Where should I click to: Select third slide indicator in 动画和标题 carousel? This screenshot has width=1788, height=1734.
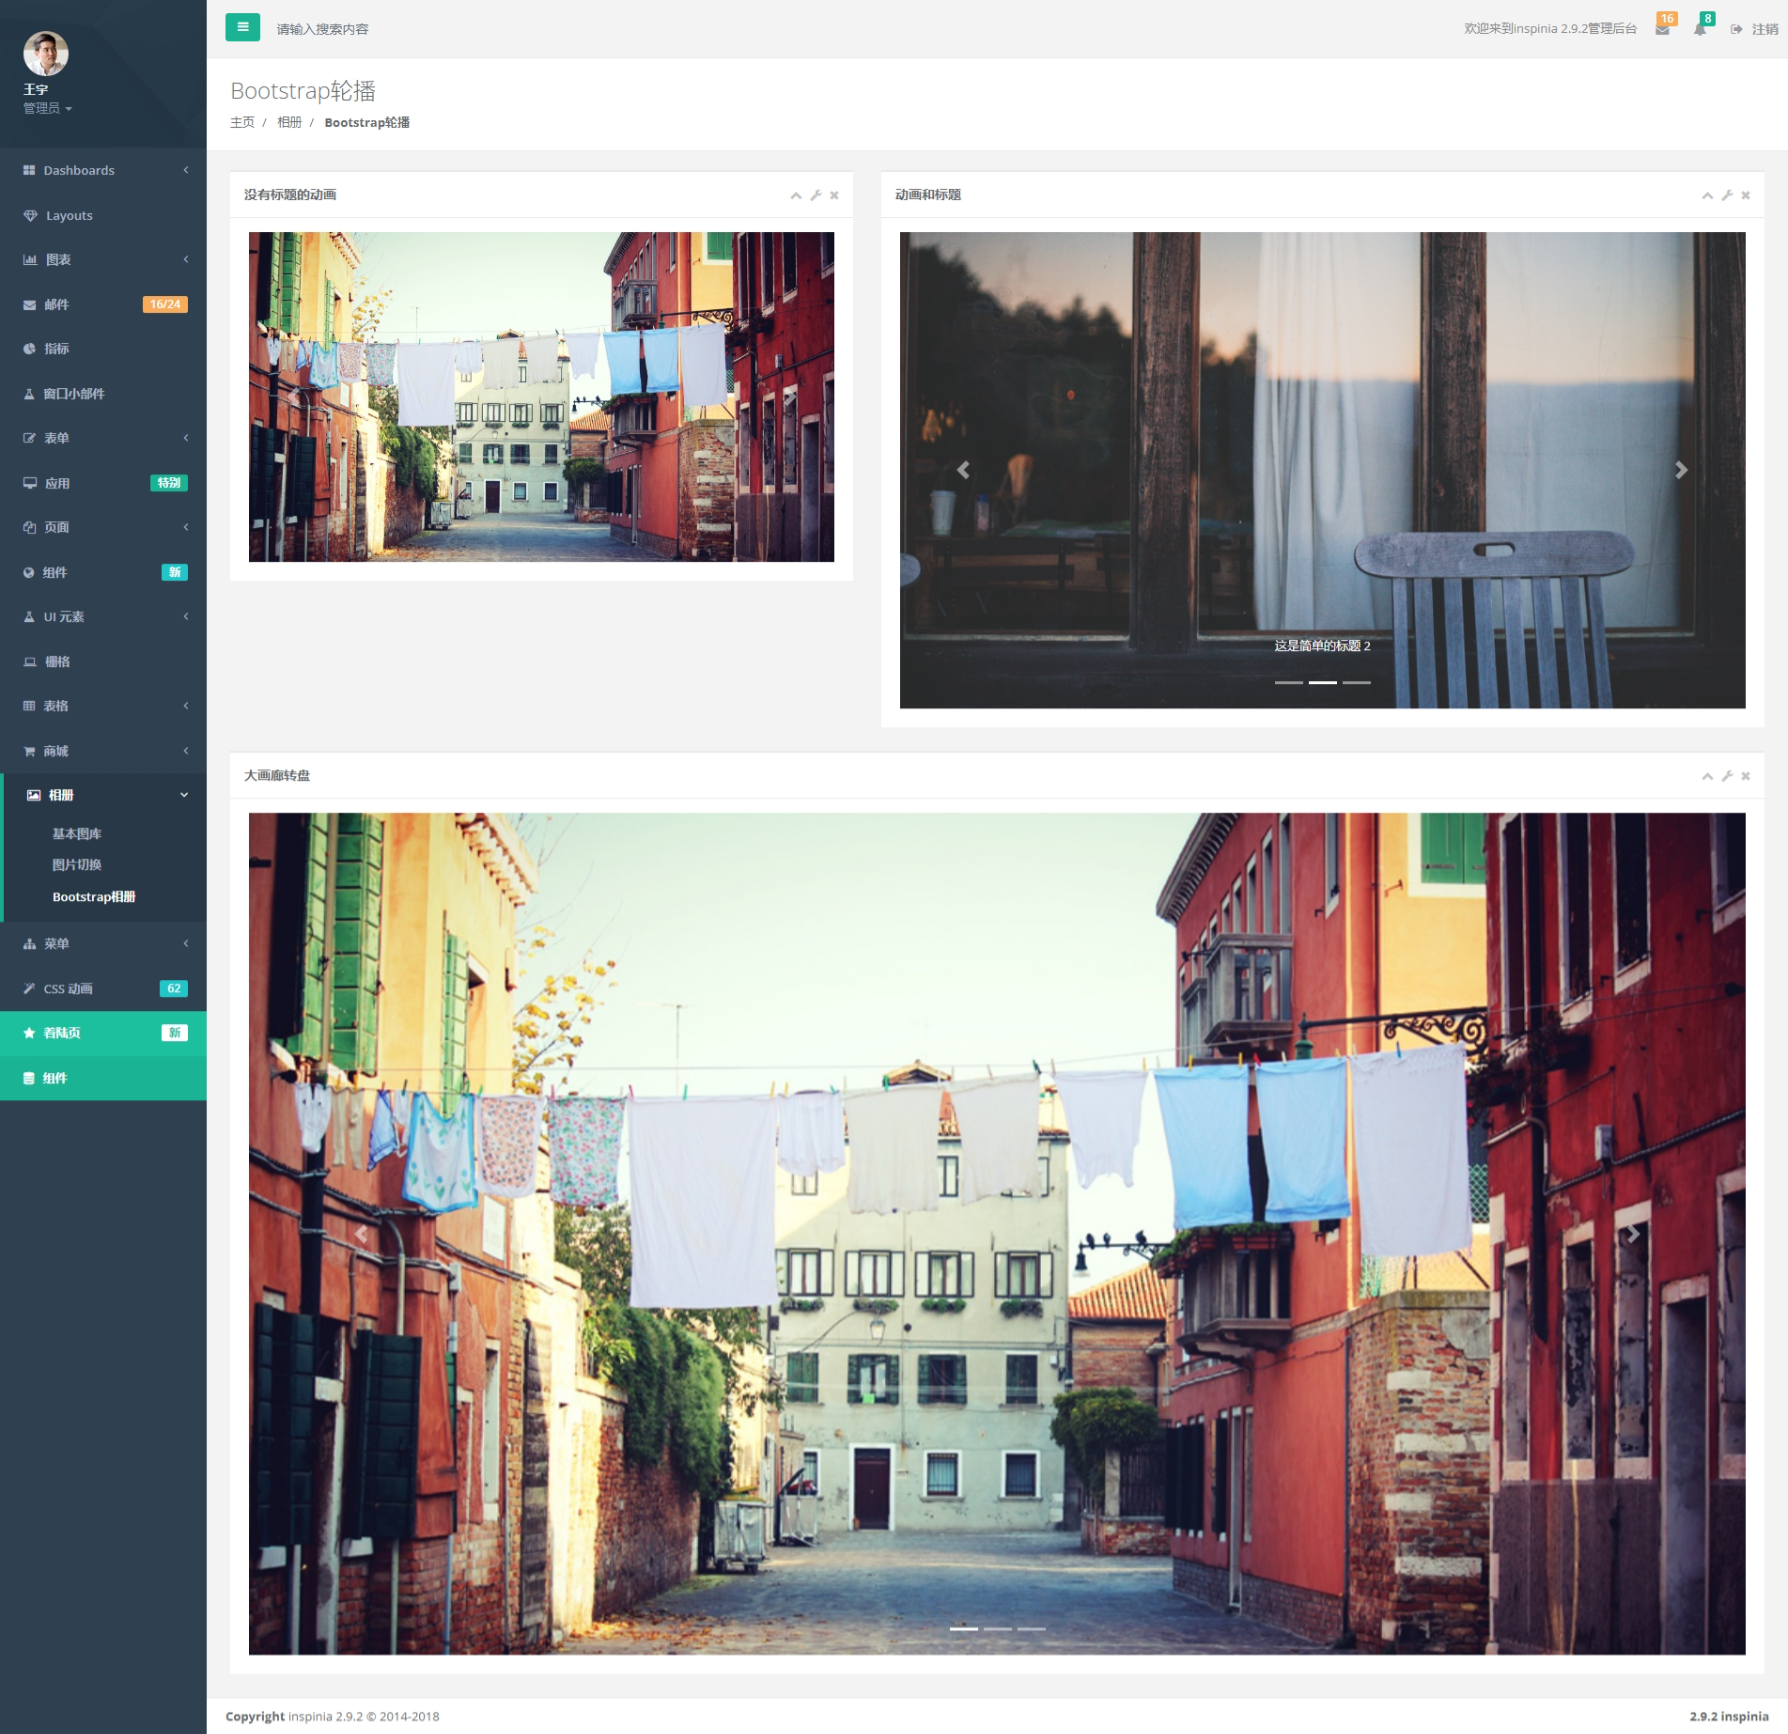click(x=1356, y=682)
